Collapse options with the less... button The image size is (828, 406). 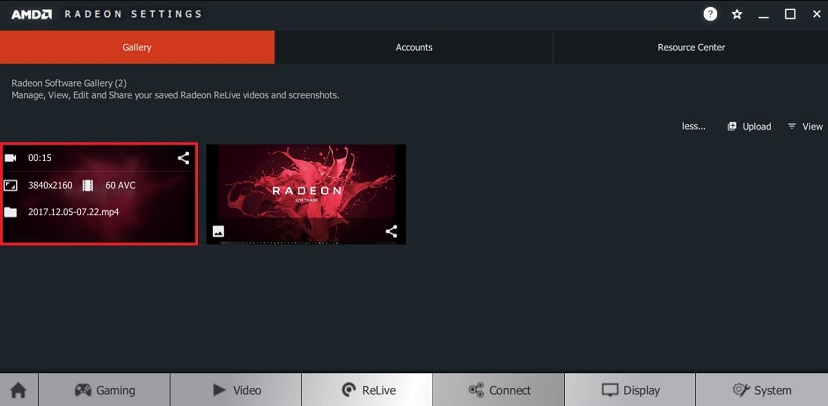[694, 127]
